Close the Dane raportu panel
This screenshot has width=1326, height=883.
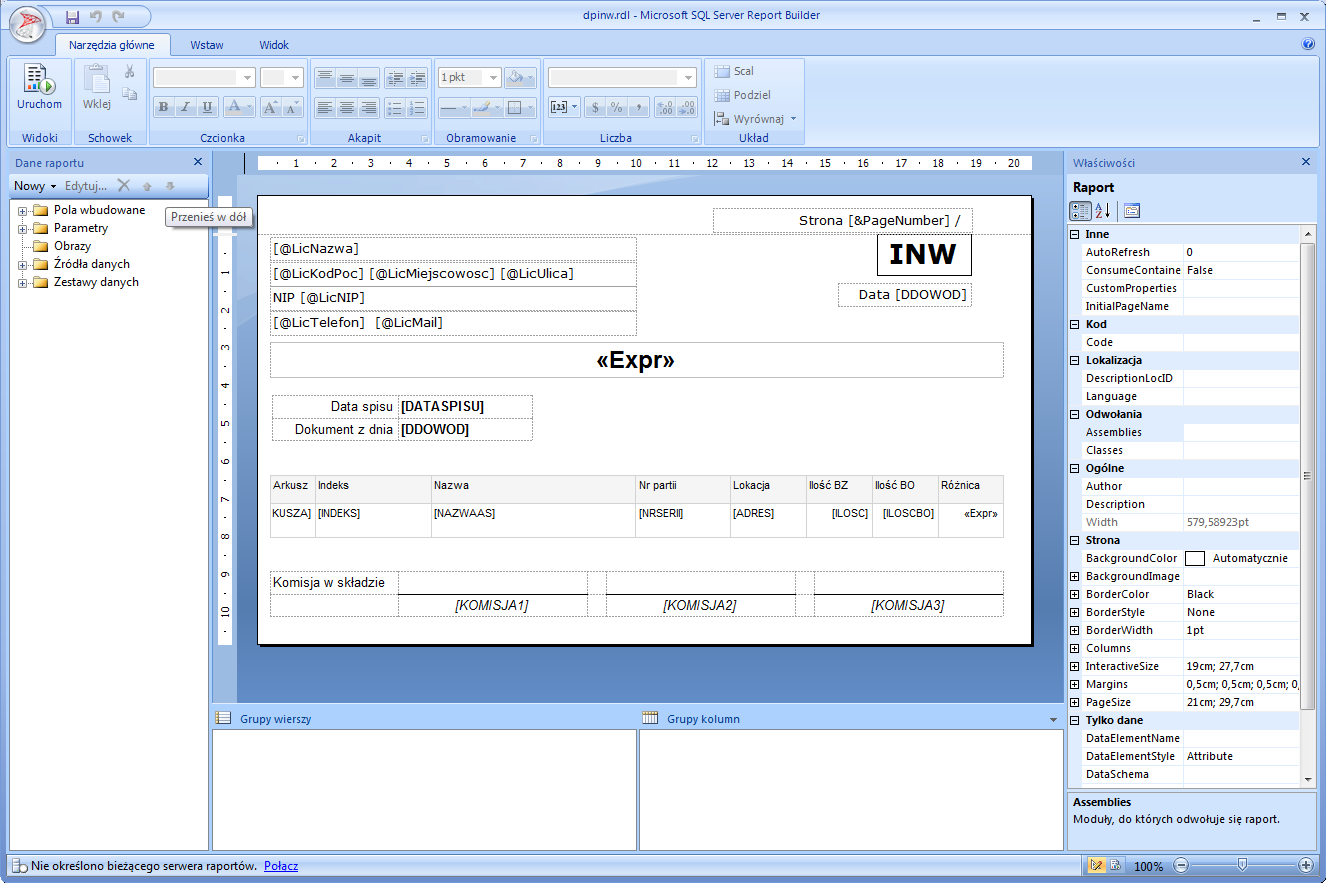(197, 162)
